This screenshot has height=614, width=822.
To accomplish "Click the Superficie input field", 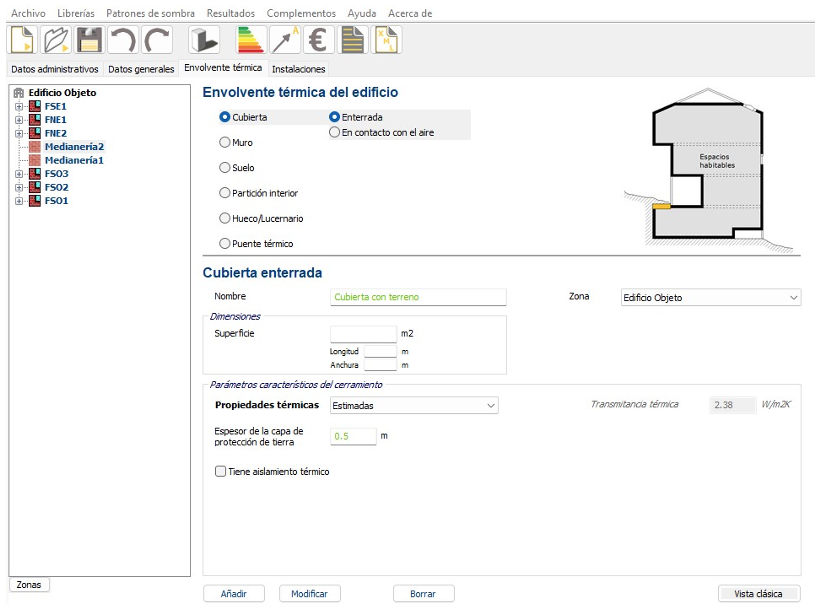I will pyautogui.click(x=363, y=334).
